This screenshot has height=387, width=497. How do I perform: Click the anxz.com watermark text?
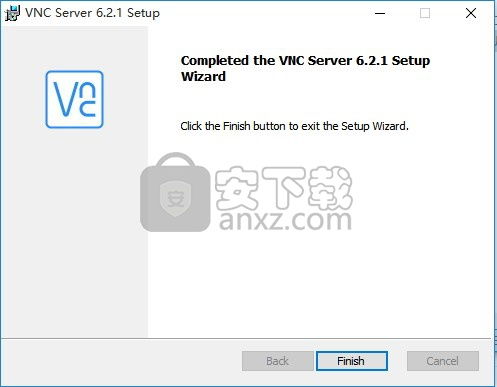coord(285,220)
